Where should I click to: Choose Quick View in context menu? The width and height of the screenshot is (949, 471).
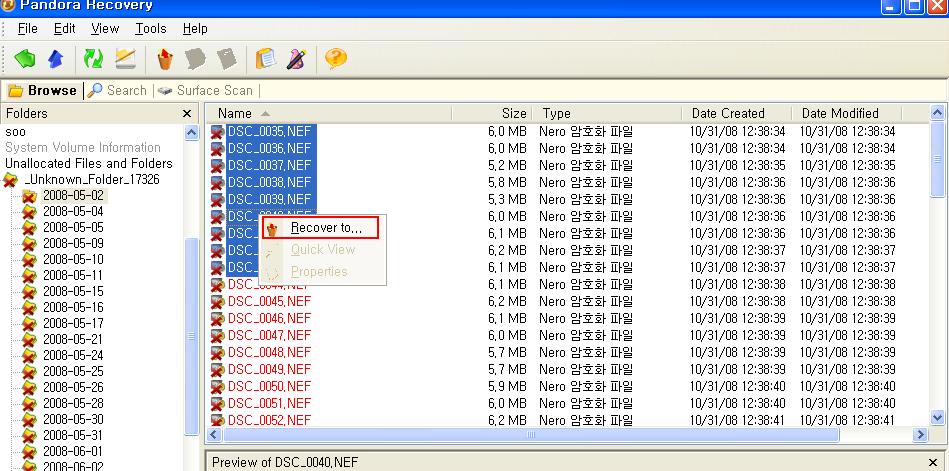[x=323, y=249]
